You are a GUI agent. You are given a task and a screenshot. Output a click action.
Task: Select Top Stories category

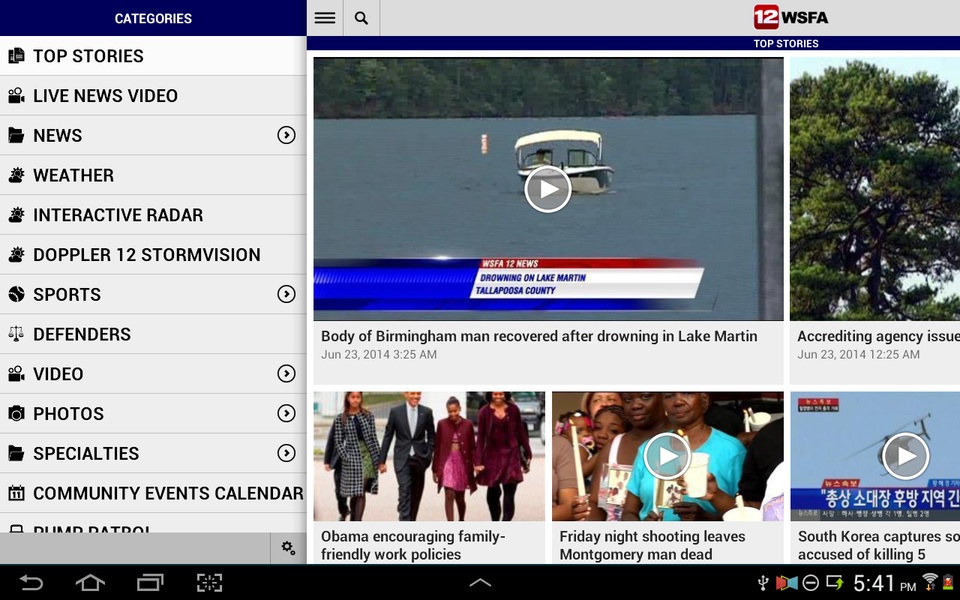pos(153,56)
